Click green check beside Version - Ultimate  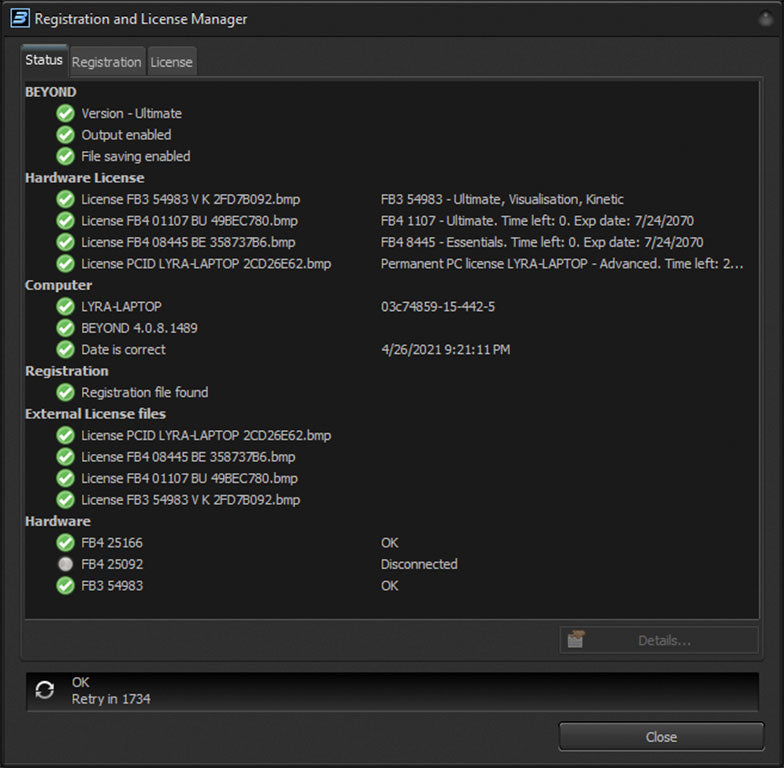click(x=66, y=114)
